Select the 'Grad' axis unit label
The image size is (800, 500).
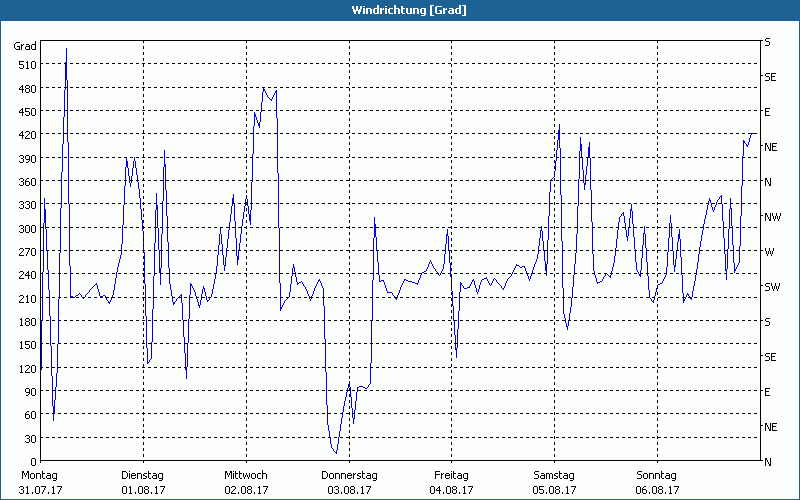25,46
